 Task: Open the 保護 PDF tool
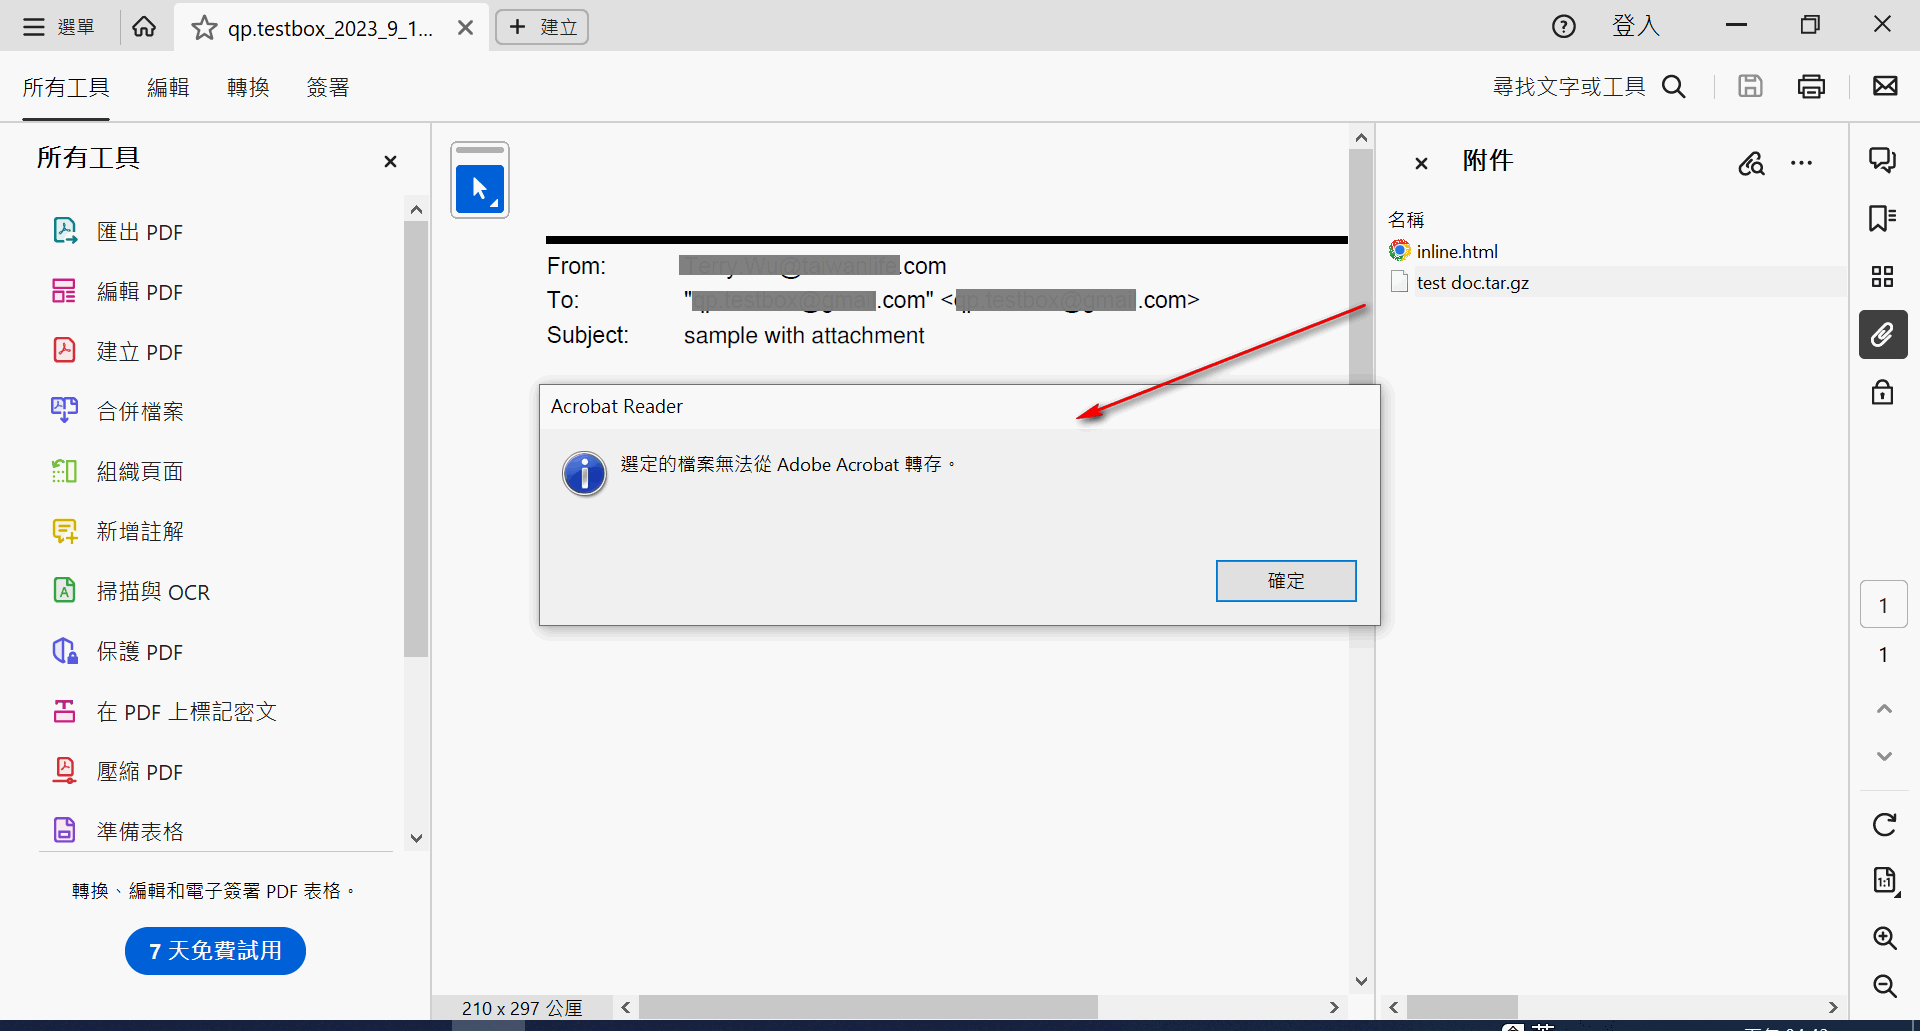pyautogui.click(x=118, y=652)
